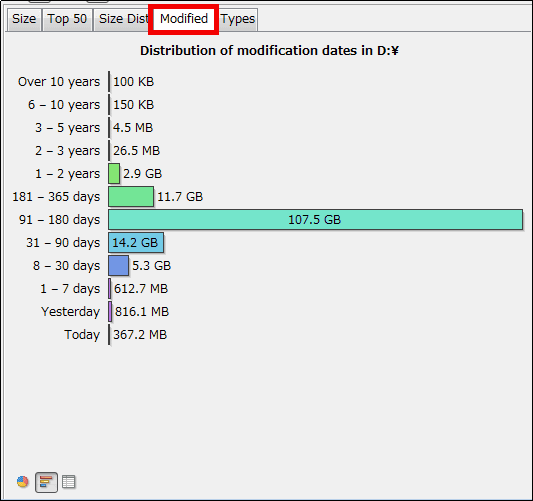Click the Distribution of modification dates title
533x501 pixels.
coord(269,51)
